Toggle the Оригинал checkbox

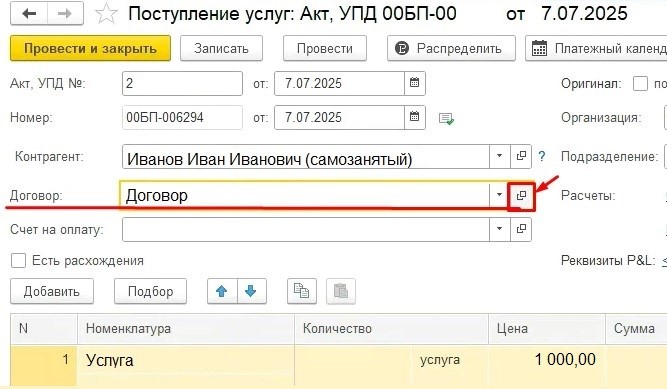pyautogui.click(x=640, y=83)
